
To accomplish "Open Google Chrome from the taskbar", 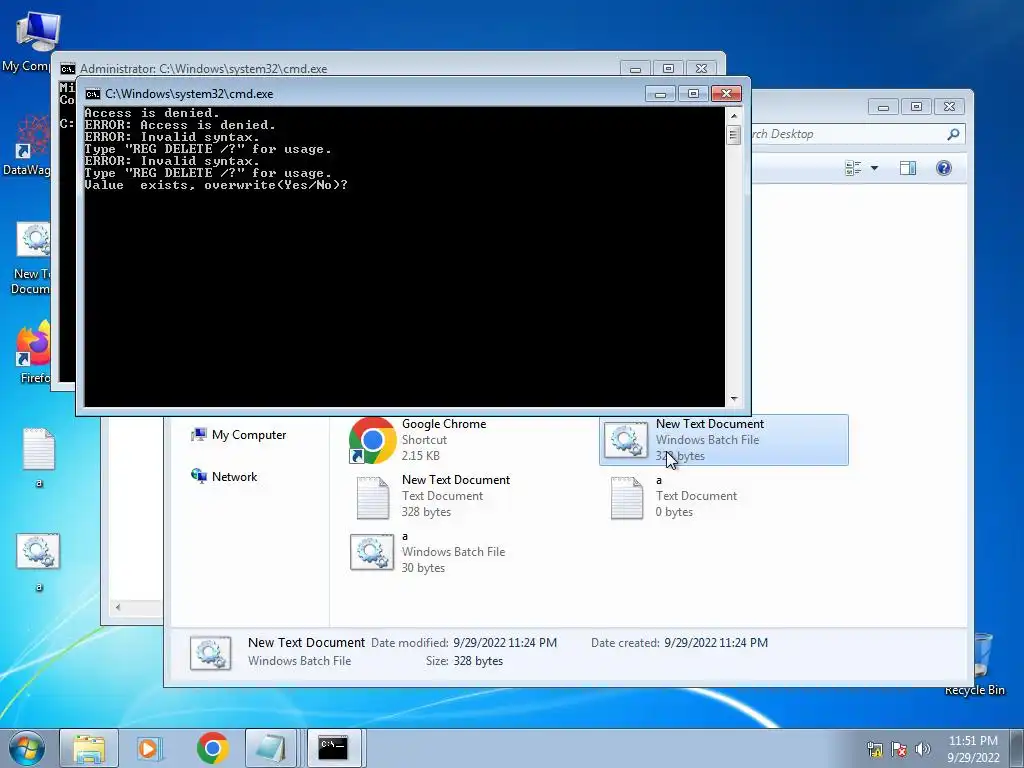I will (212, 748).
